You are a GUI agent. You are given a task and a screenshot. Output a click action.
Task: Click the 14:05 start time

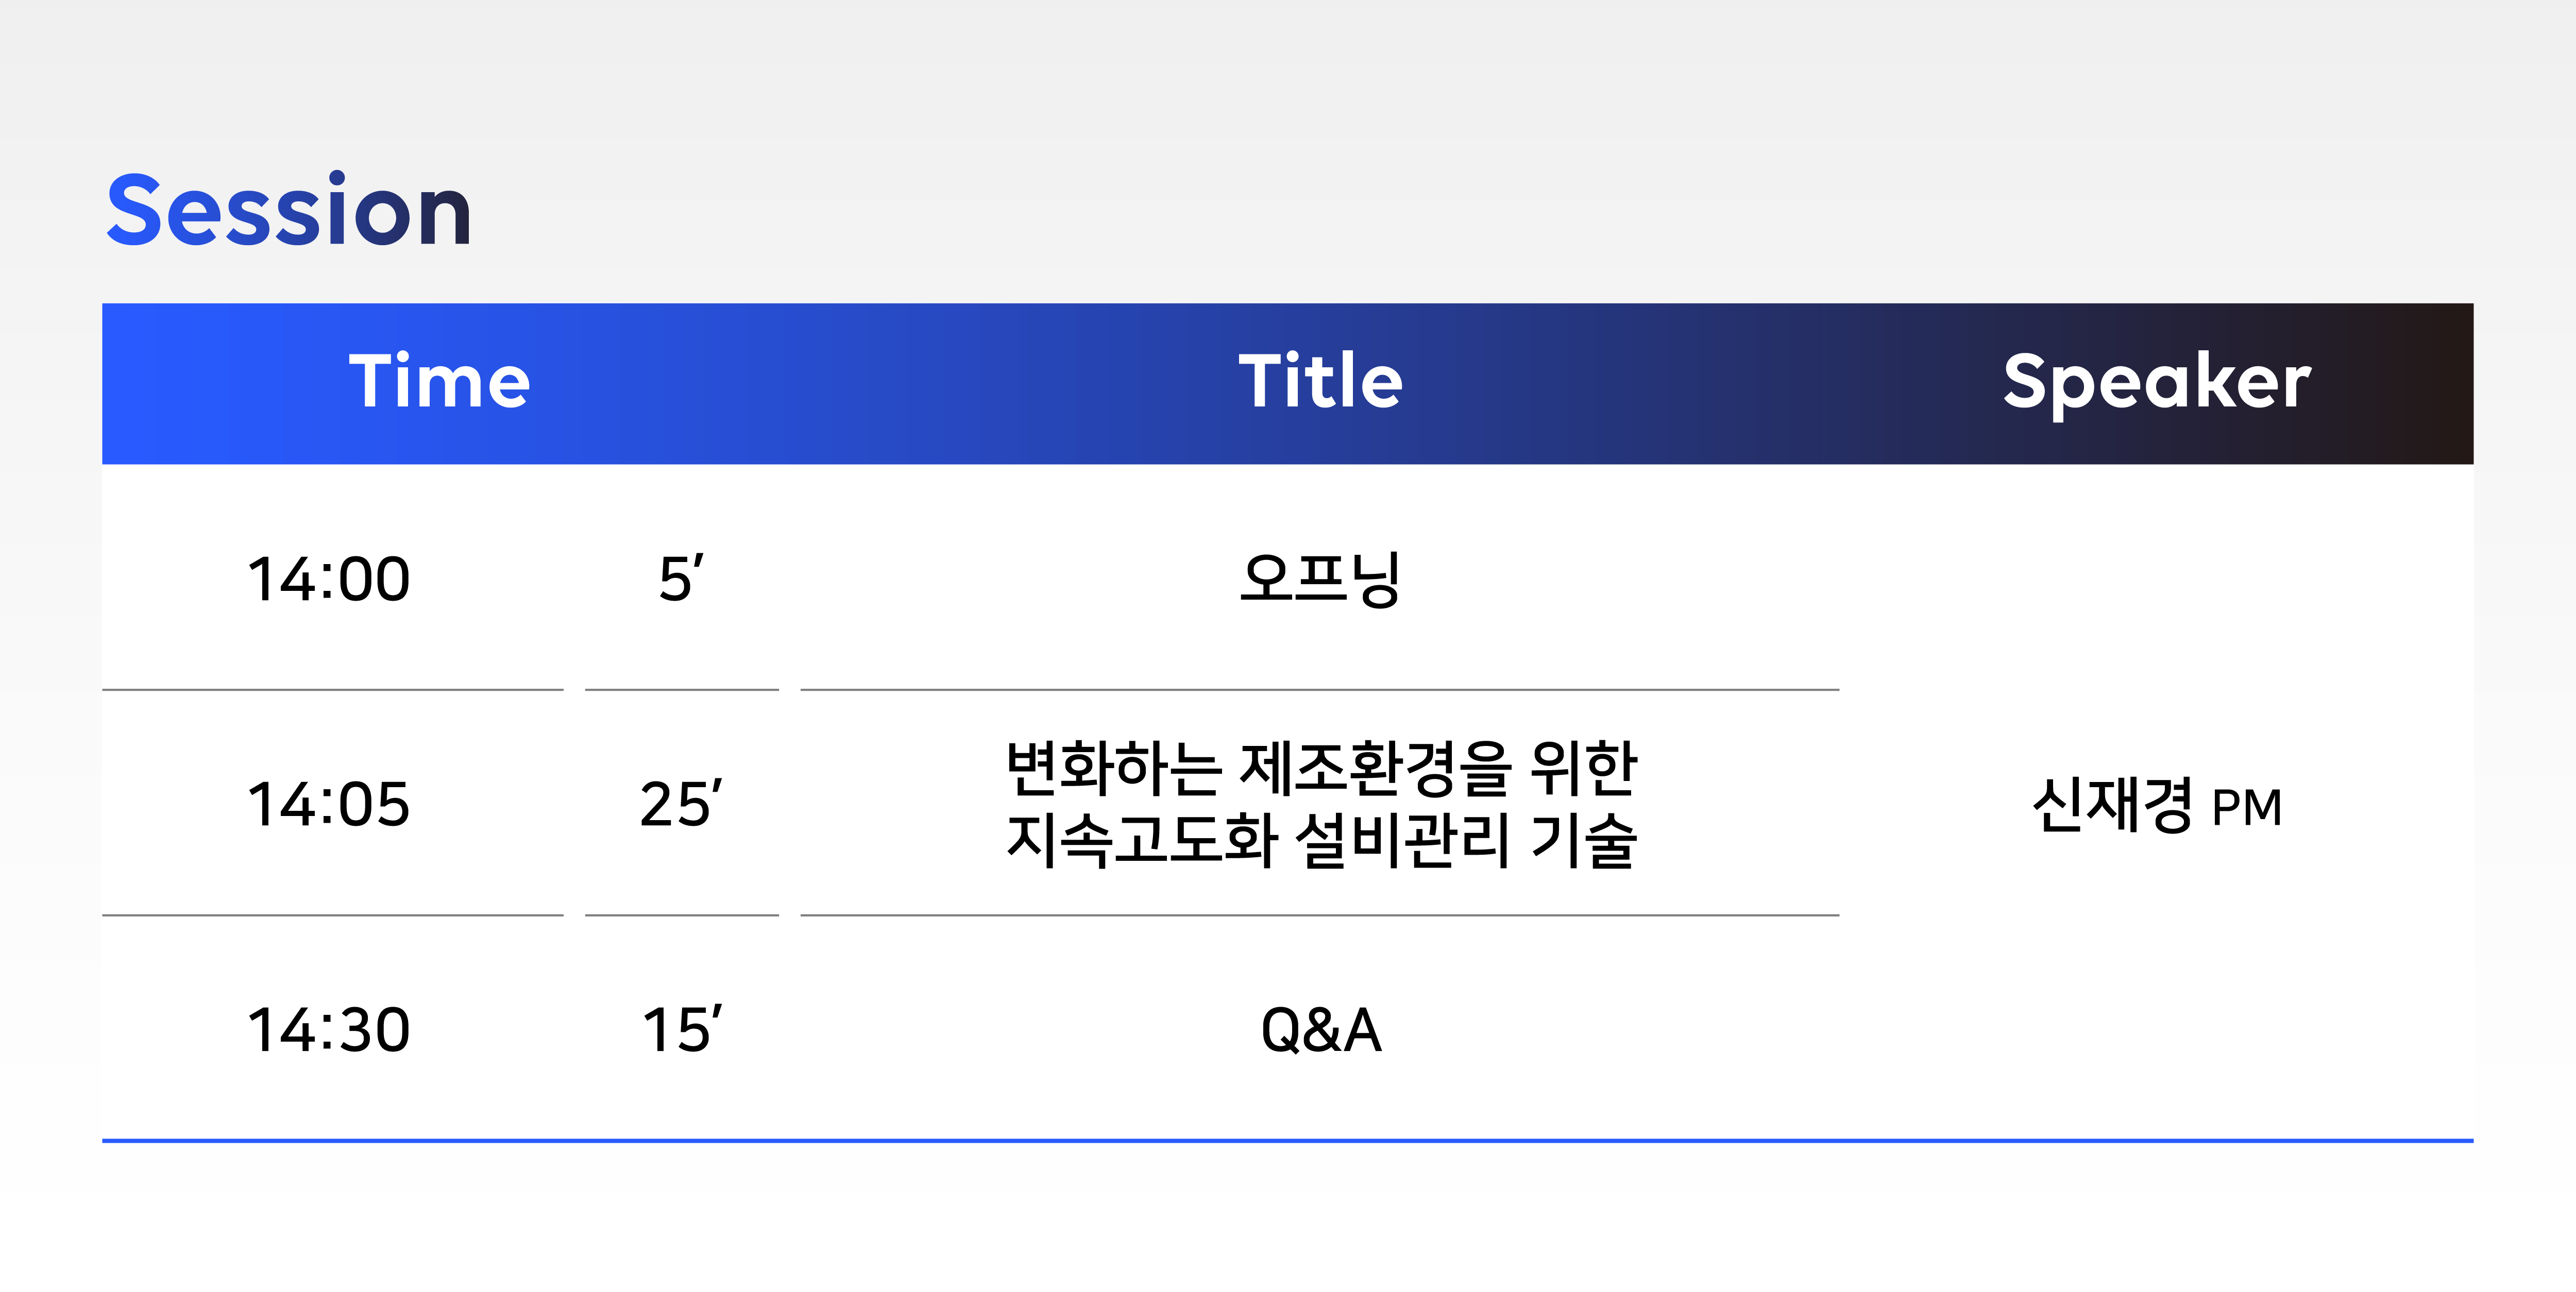tap(329, 804)
